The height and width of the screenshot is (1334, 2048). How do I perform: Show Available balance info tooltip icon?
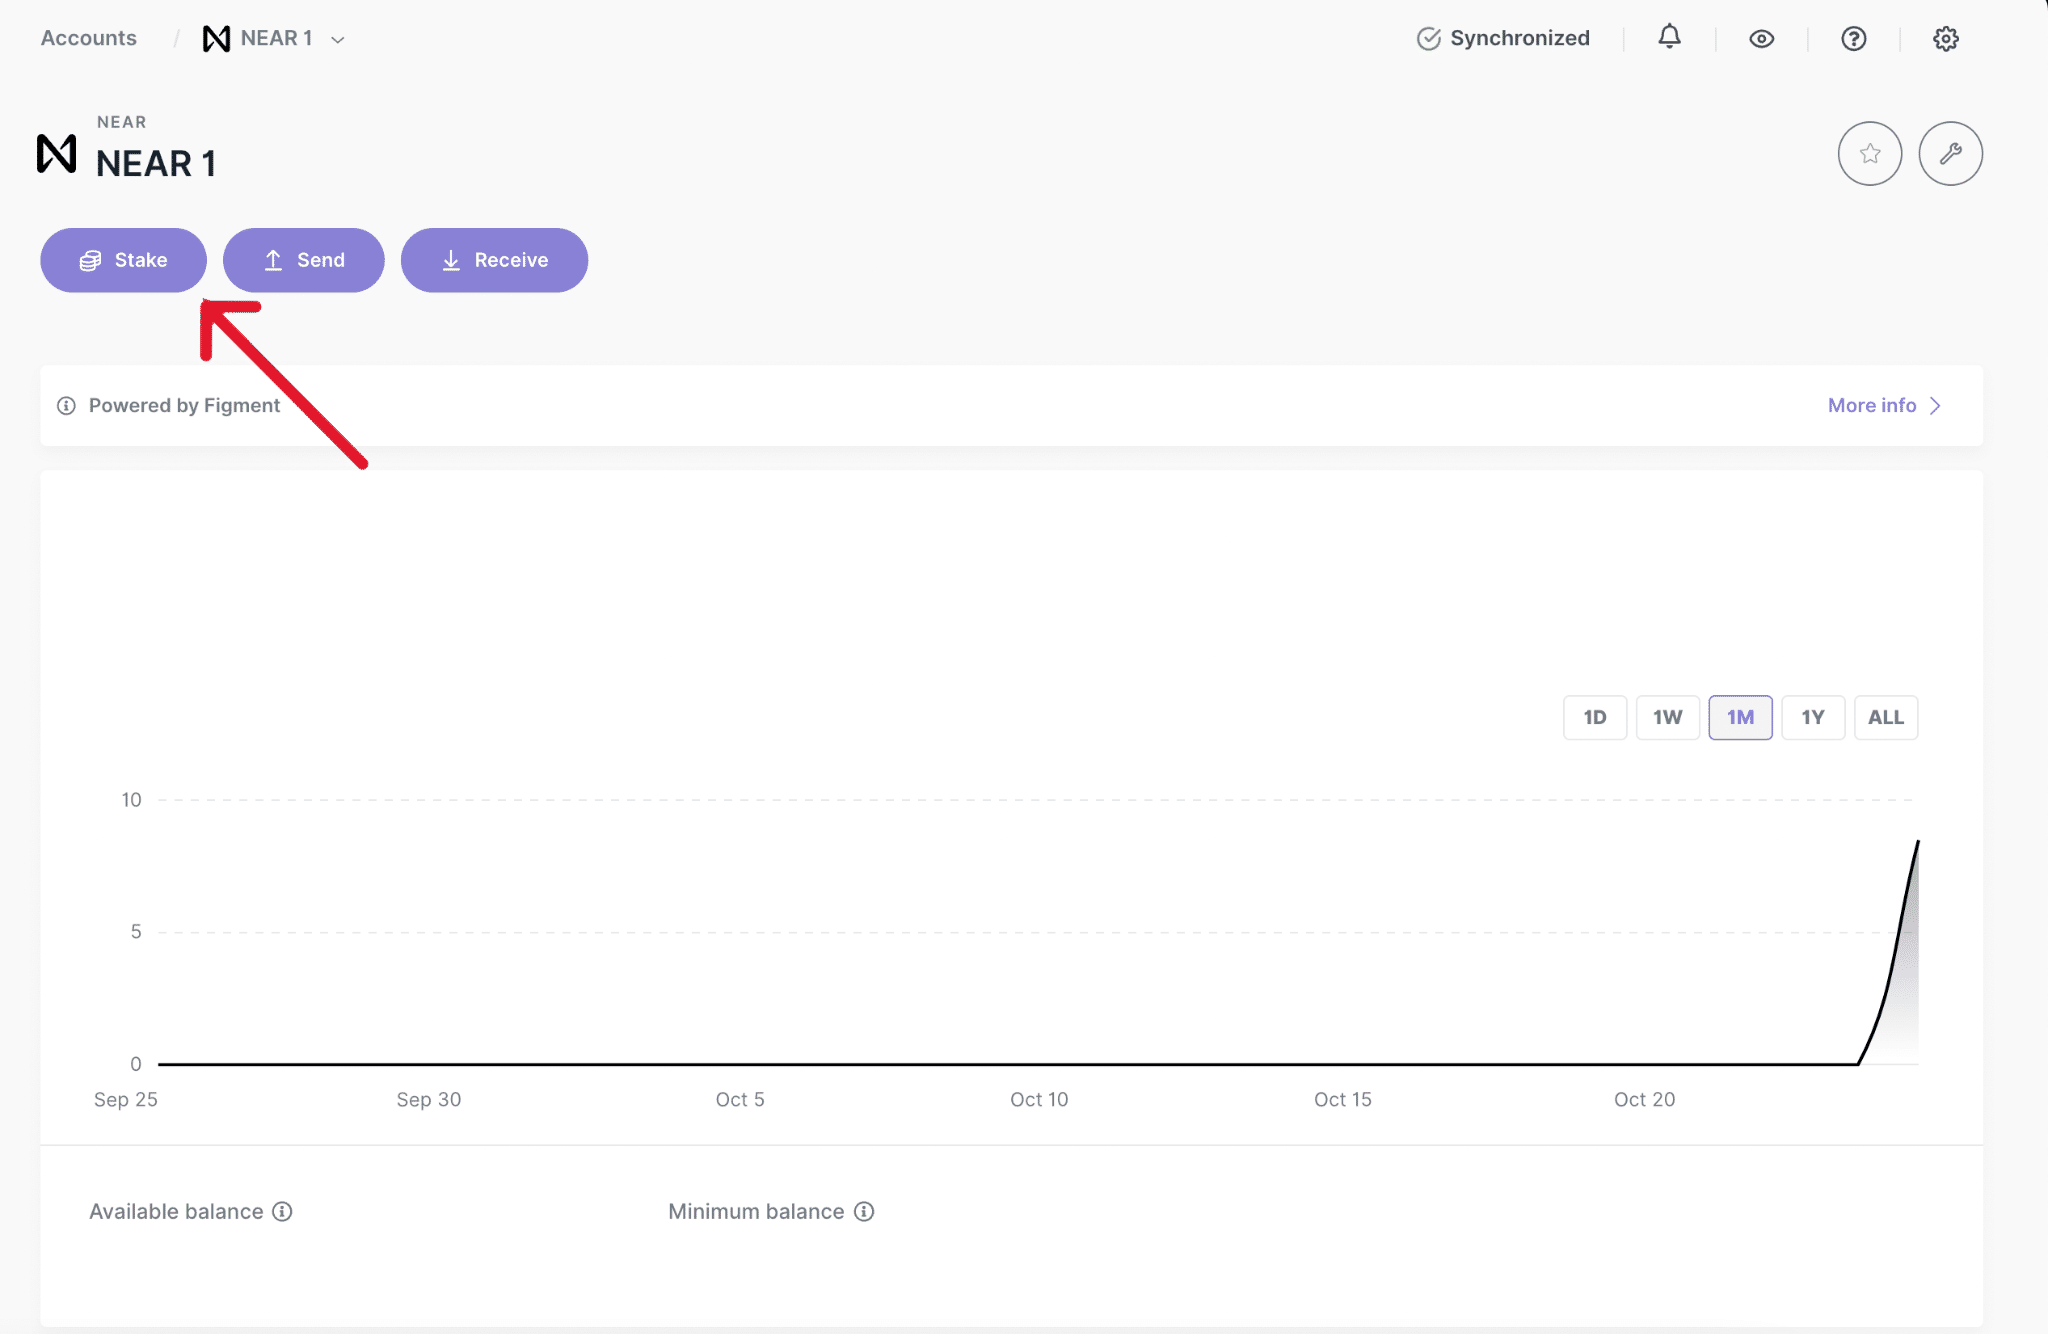tap(283, 1212)
